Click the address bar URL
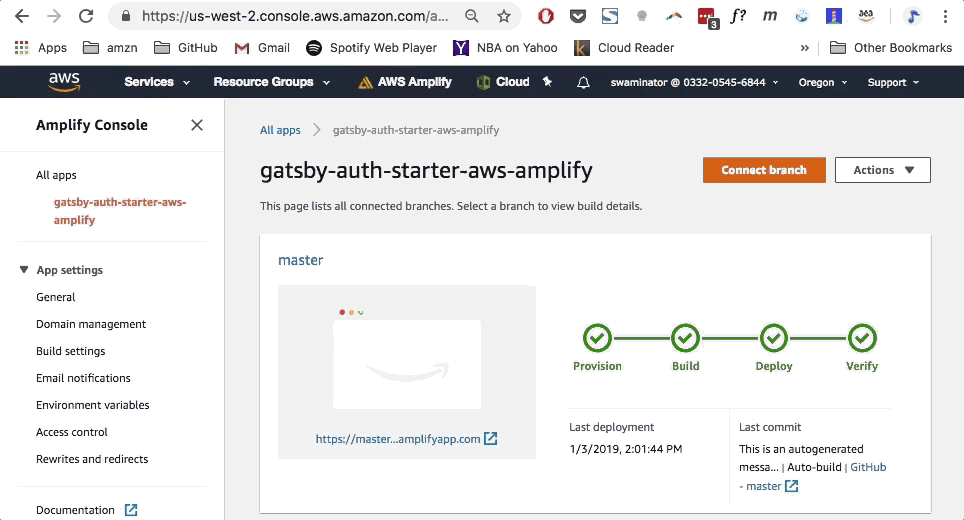Image resolution: width=964 pixels, height=520 pixels. tap(295, 16)
